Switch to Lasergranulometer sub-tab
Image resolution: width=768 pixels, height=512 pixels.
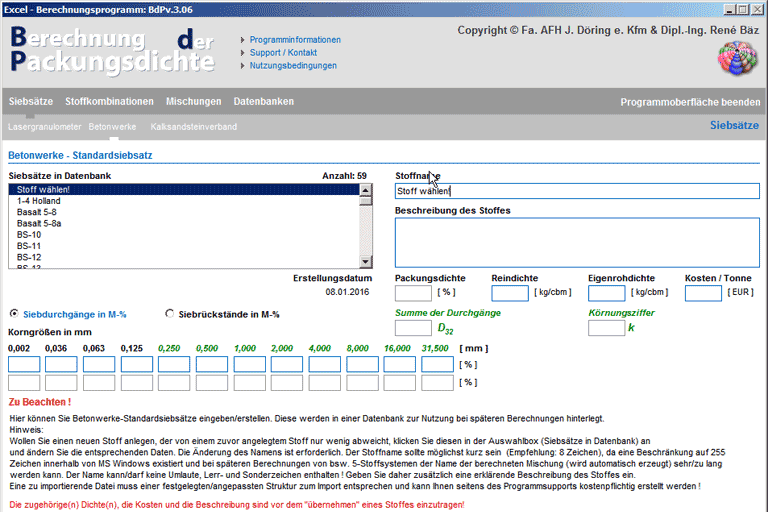point(45,127)
